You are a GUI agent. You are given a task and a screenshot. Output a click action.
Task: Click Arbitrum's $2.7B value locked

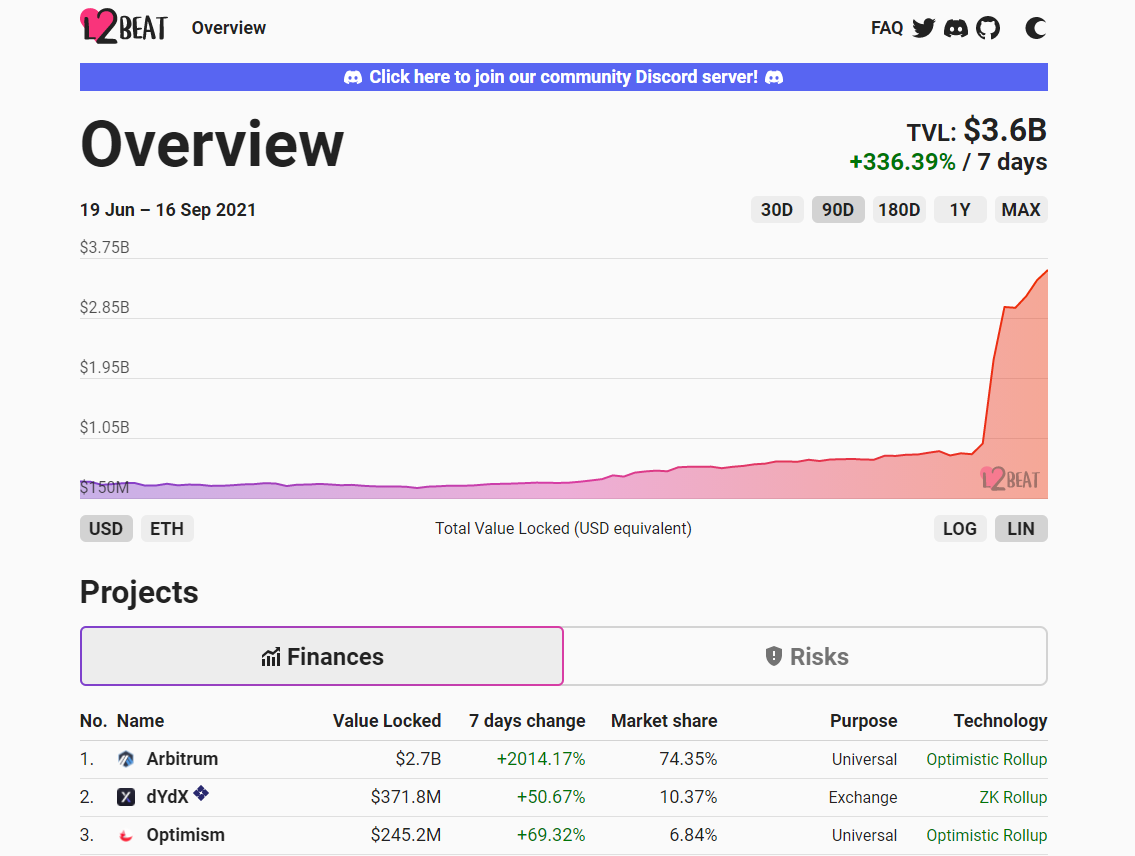418,759
